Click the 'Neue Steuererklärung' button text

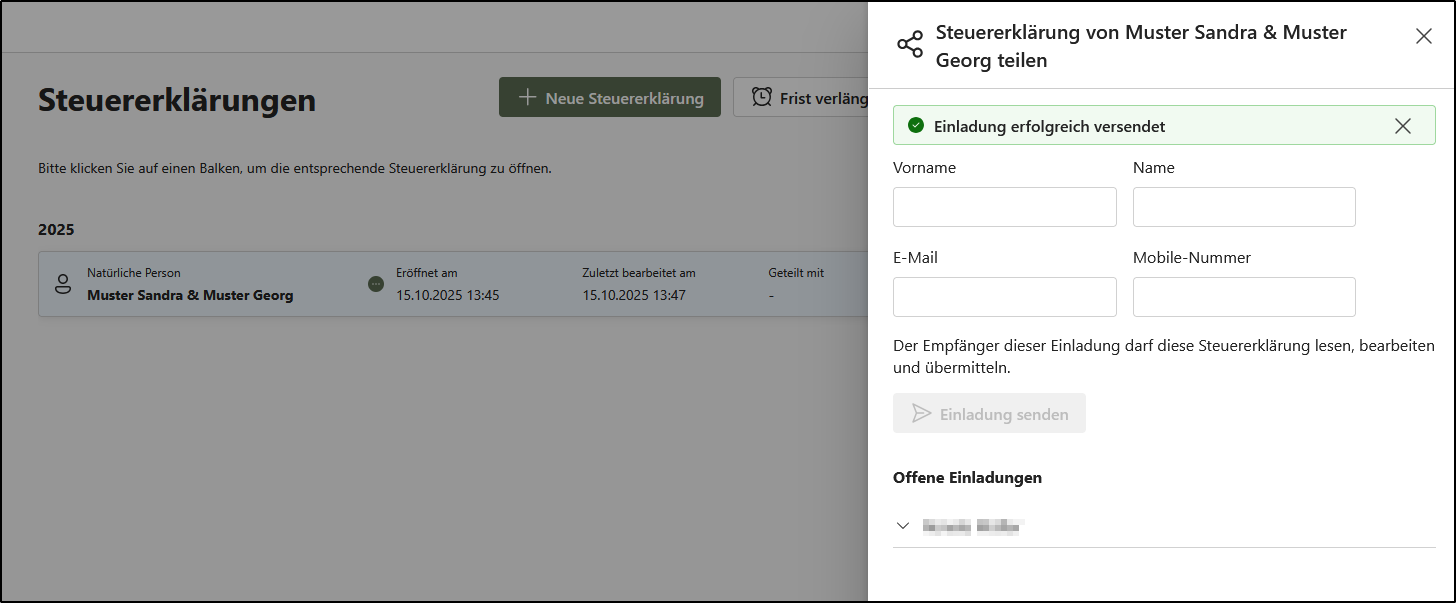[624, 98]
